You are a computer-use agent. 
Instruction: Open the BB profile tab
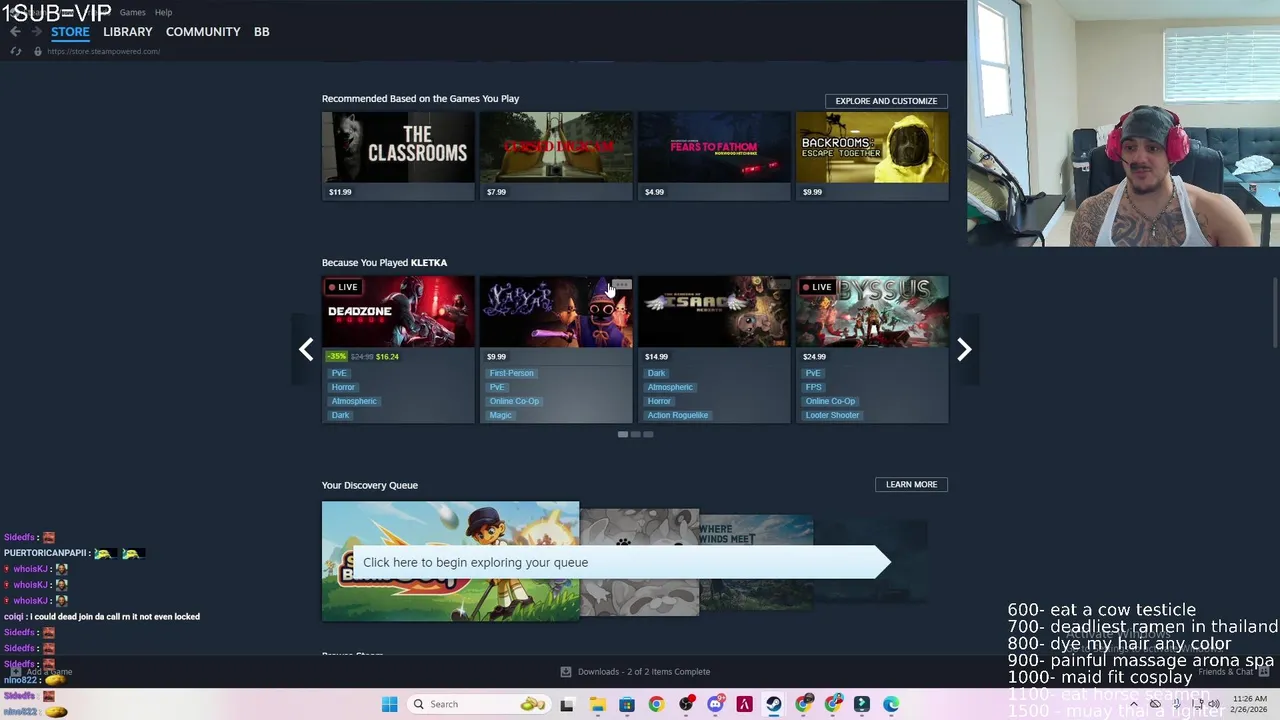[x=261, y=32]
